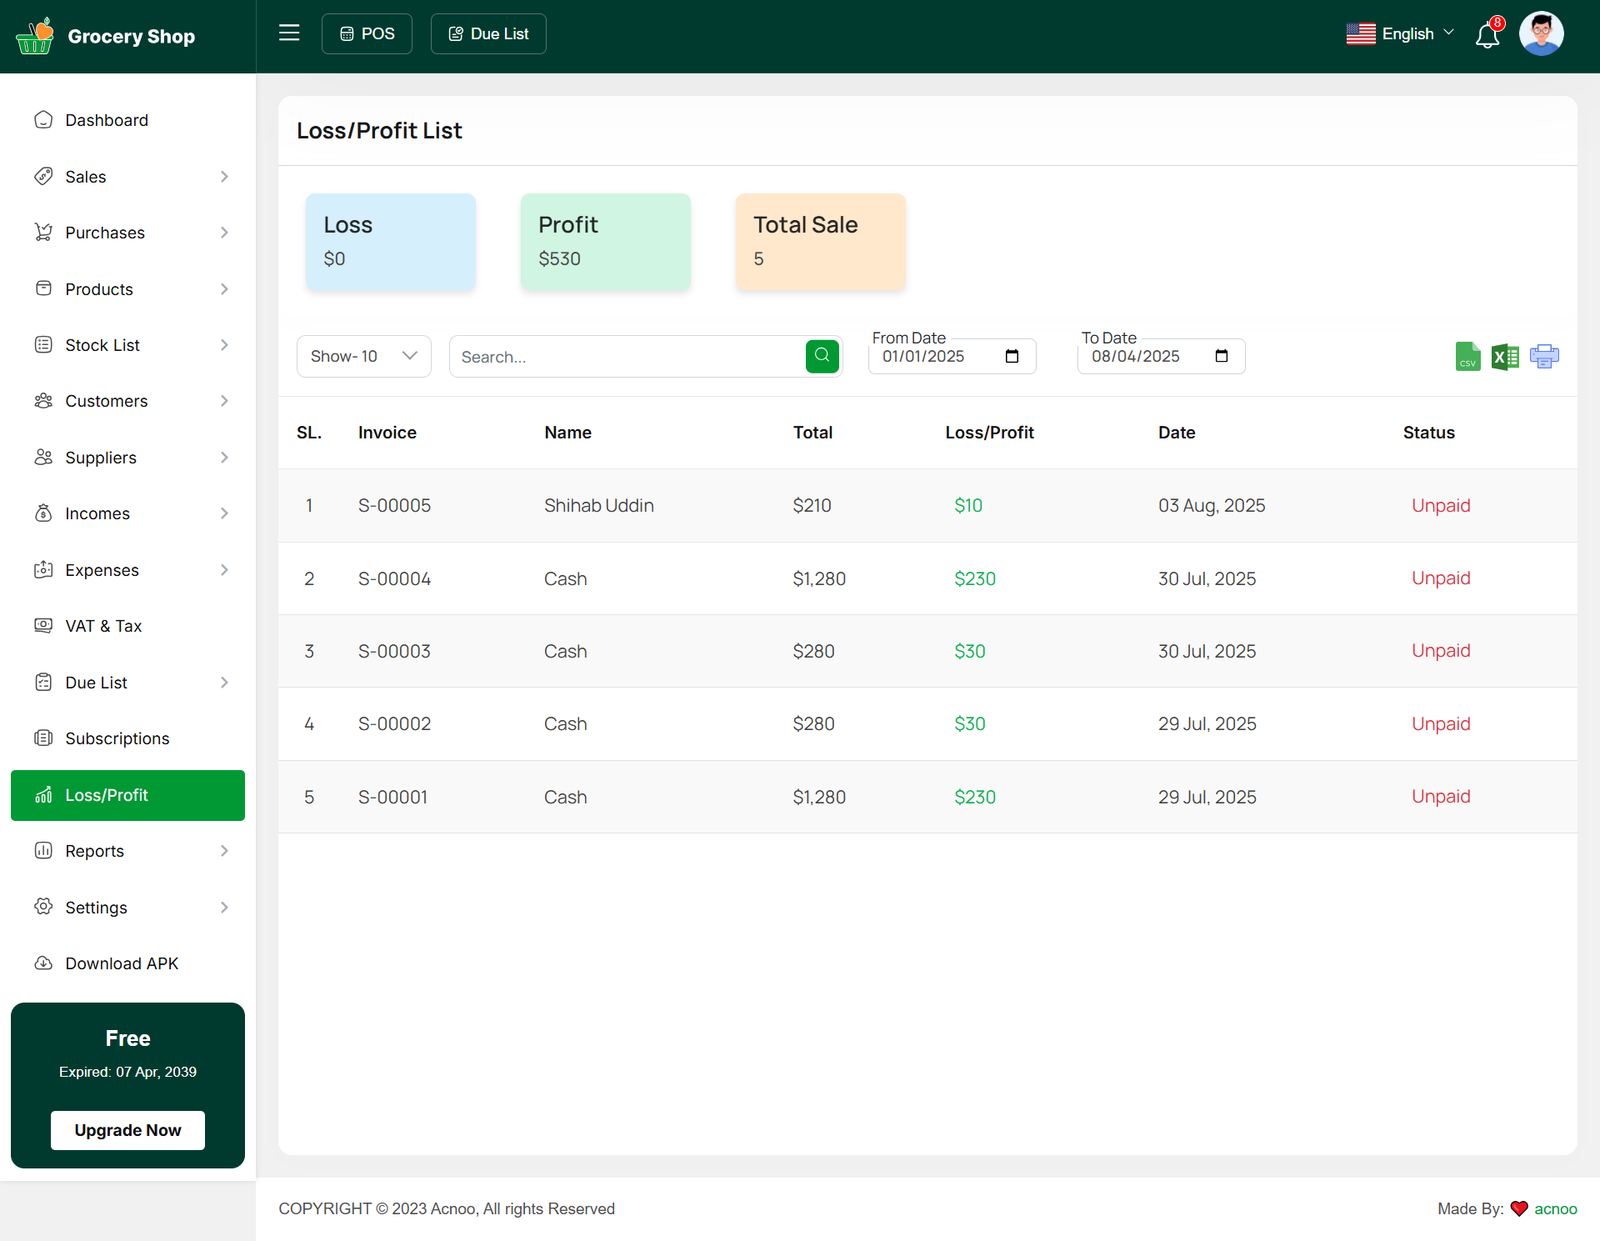Click the From Date field 01/01/2025
This screenshot has width=1600, height=1241.
(x=952, y=356)
